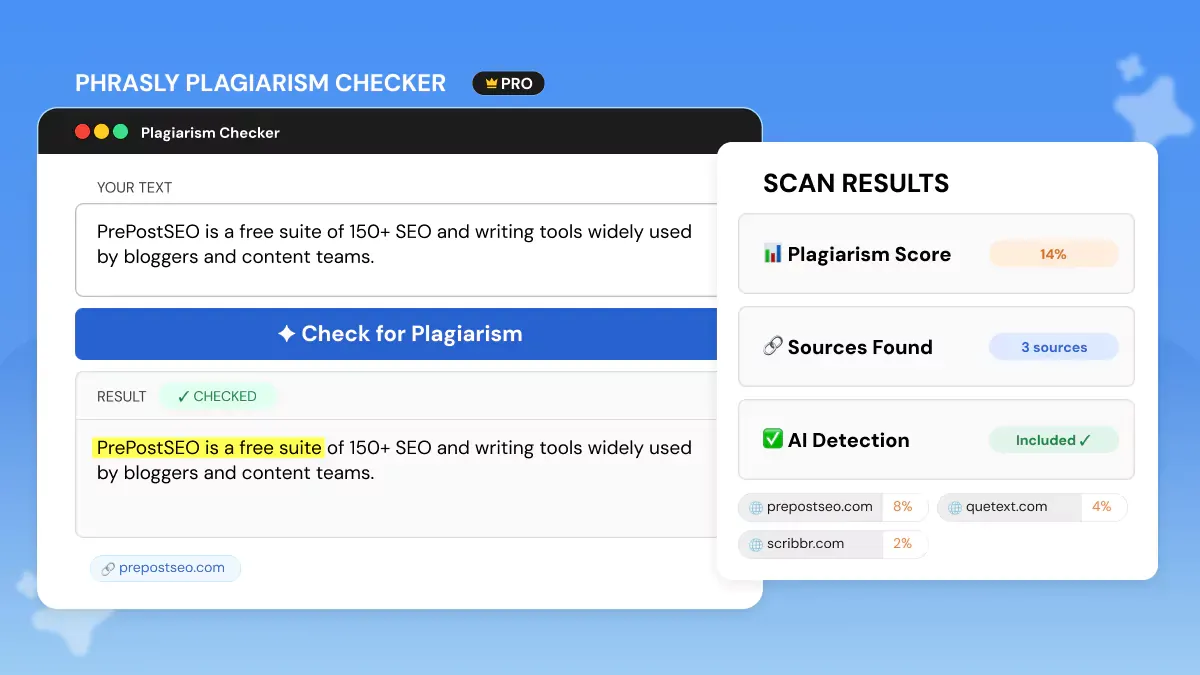Click the Plagiarism Score label
1200x675 pixels.
869,254
